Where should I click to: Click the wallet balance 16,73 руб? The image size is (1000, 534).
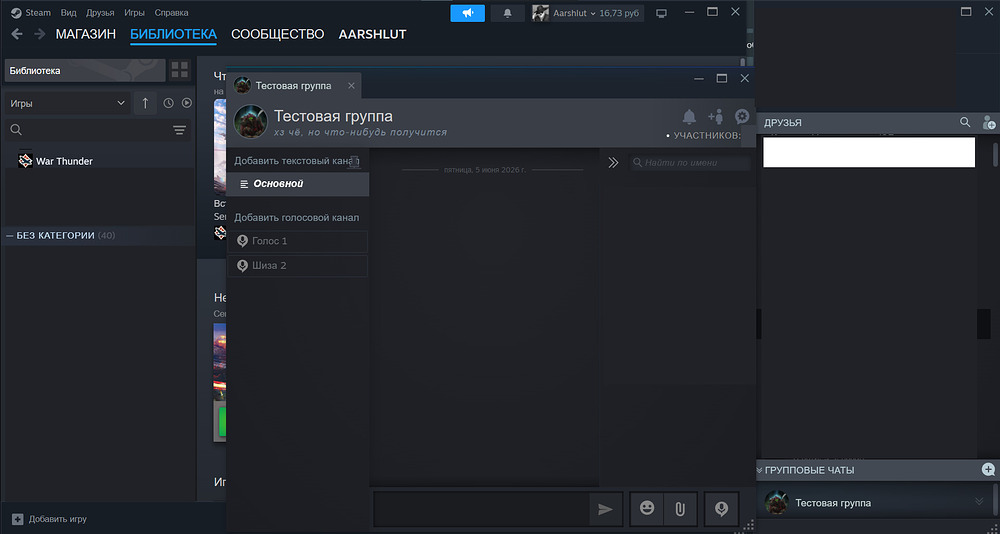[x=619, y=13]
